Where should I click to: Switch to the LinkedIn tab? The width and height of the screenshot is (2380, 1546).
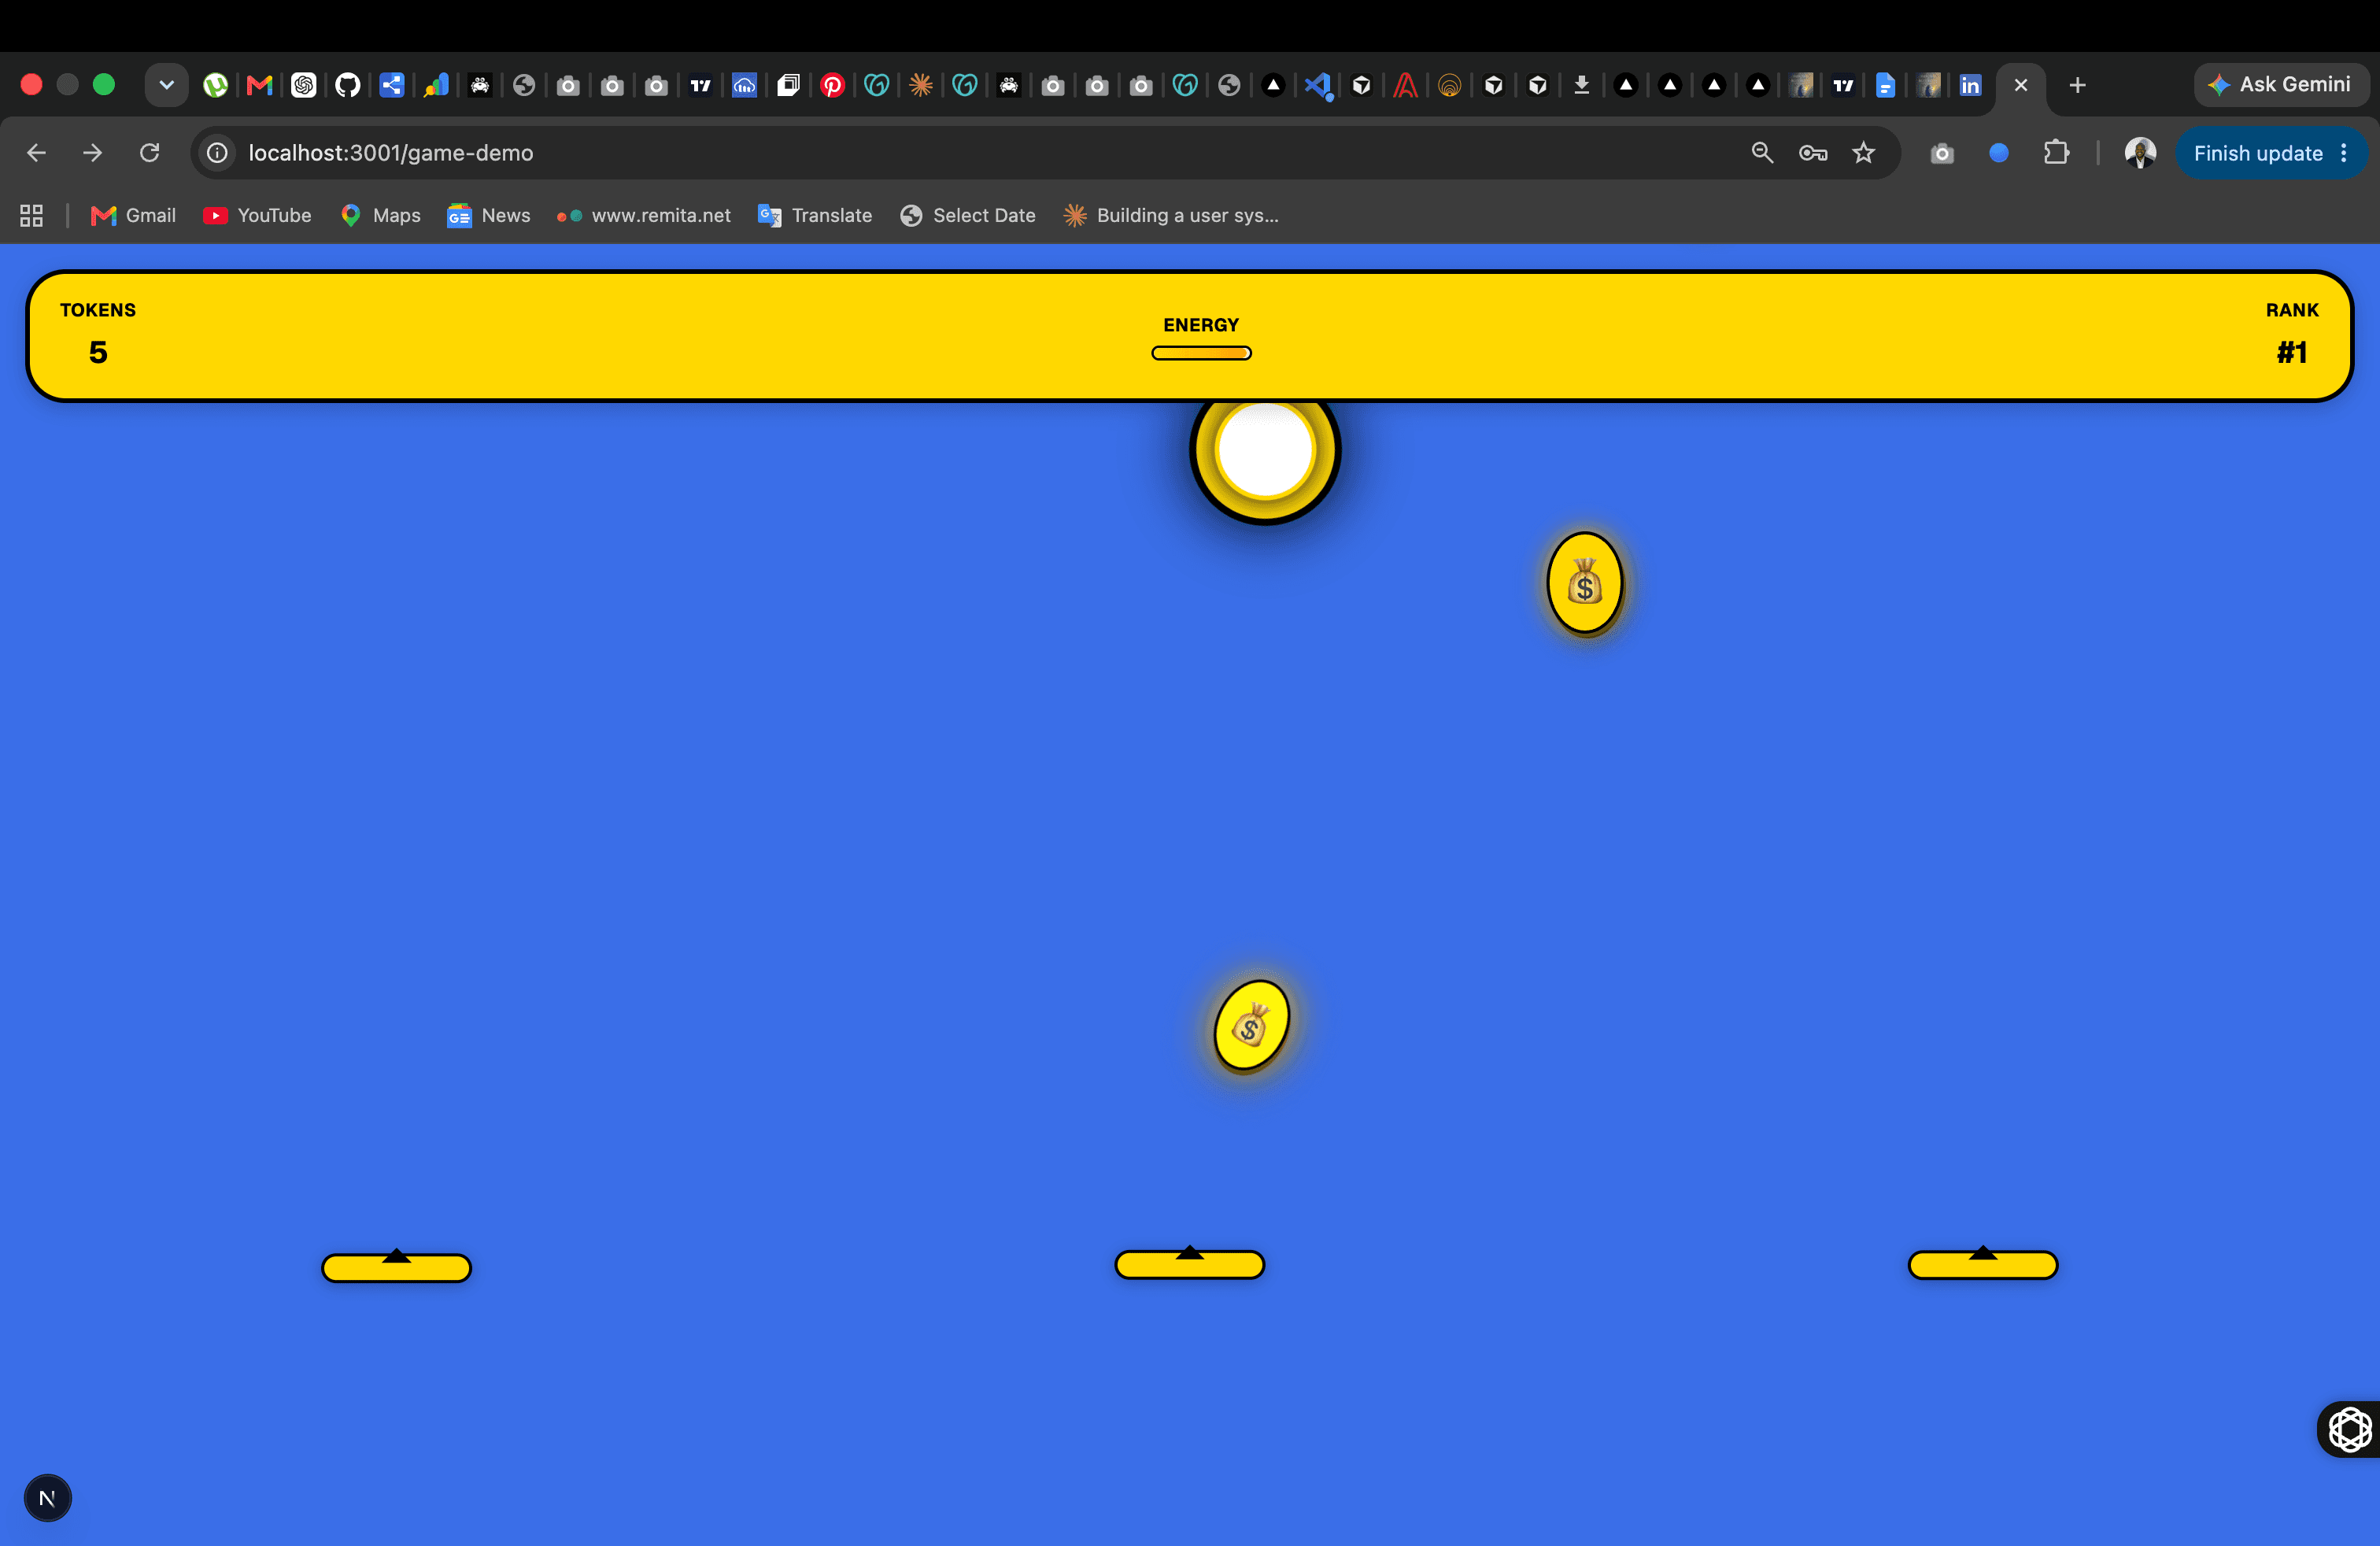click(1970, 85)
